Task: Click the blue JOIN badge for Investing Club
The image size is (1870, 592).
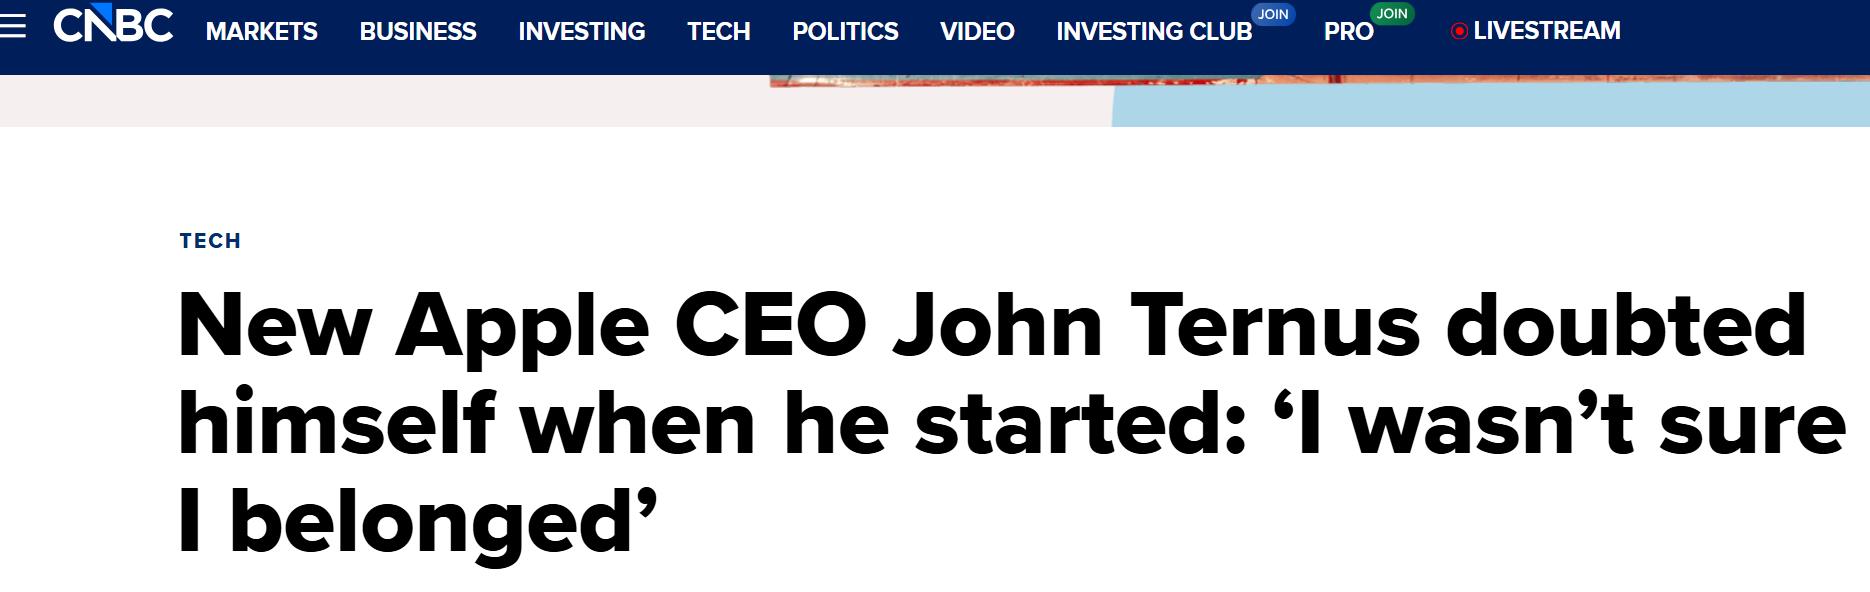Action: coord(1273,14)
